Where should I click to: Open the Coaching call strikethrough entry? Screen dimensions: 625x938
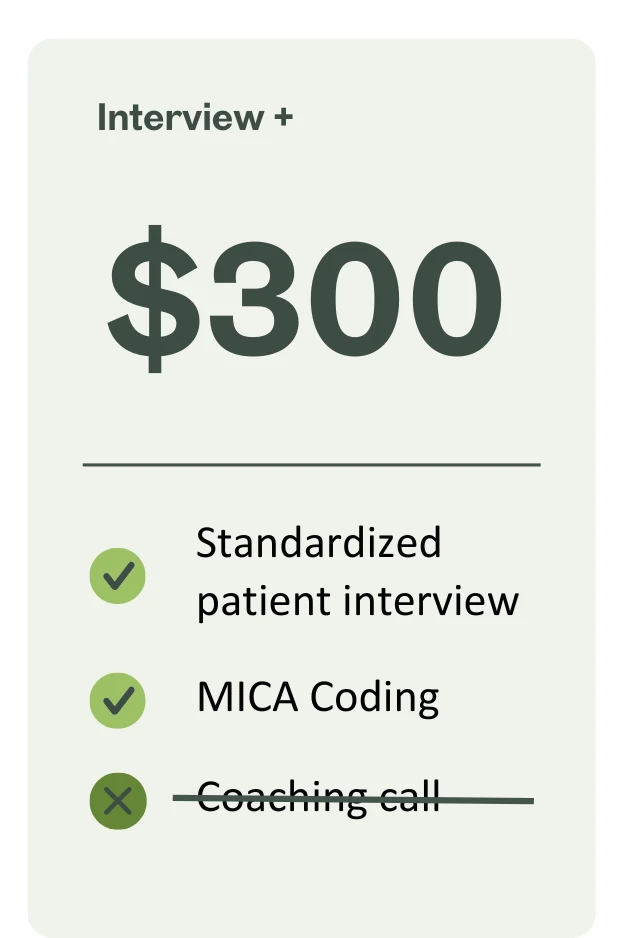coord(320,798)
